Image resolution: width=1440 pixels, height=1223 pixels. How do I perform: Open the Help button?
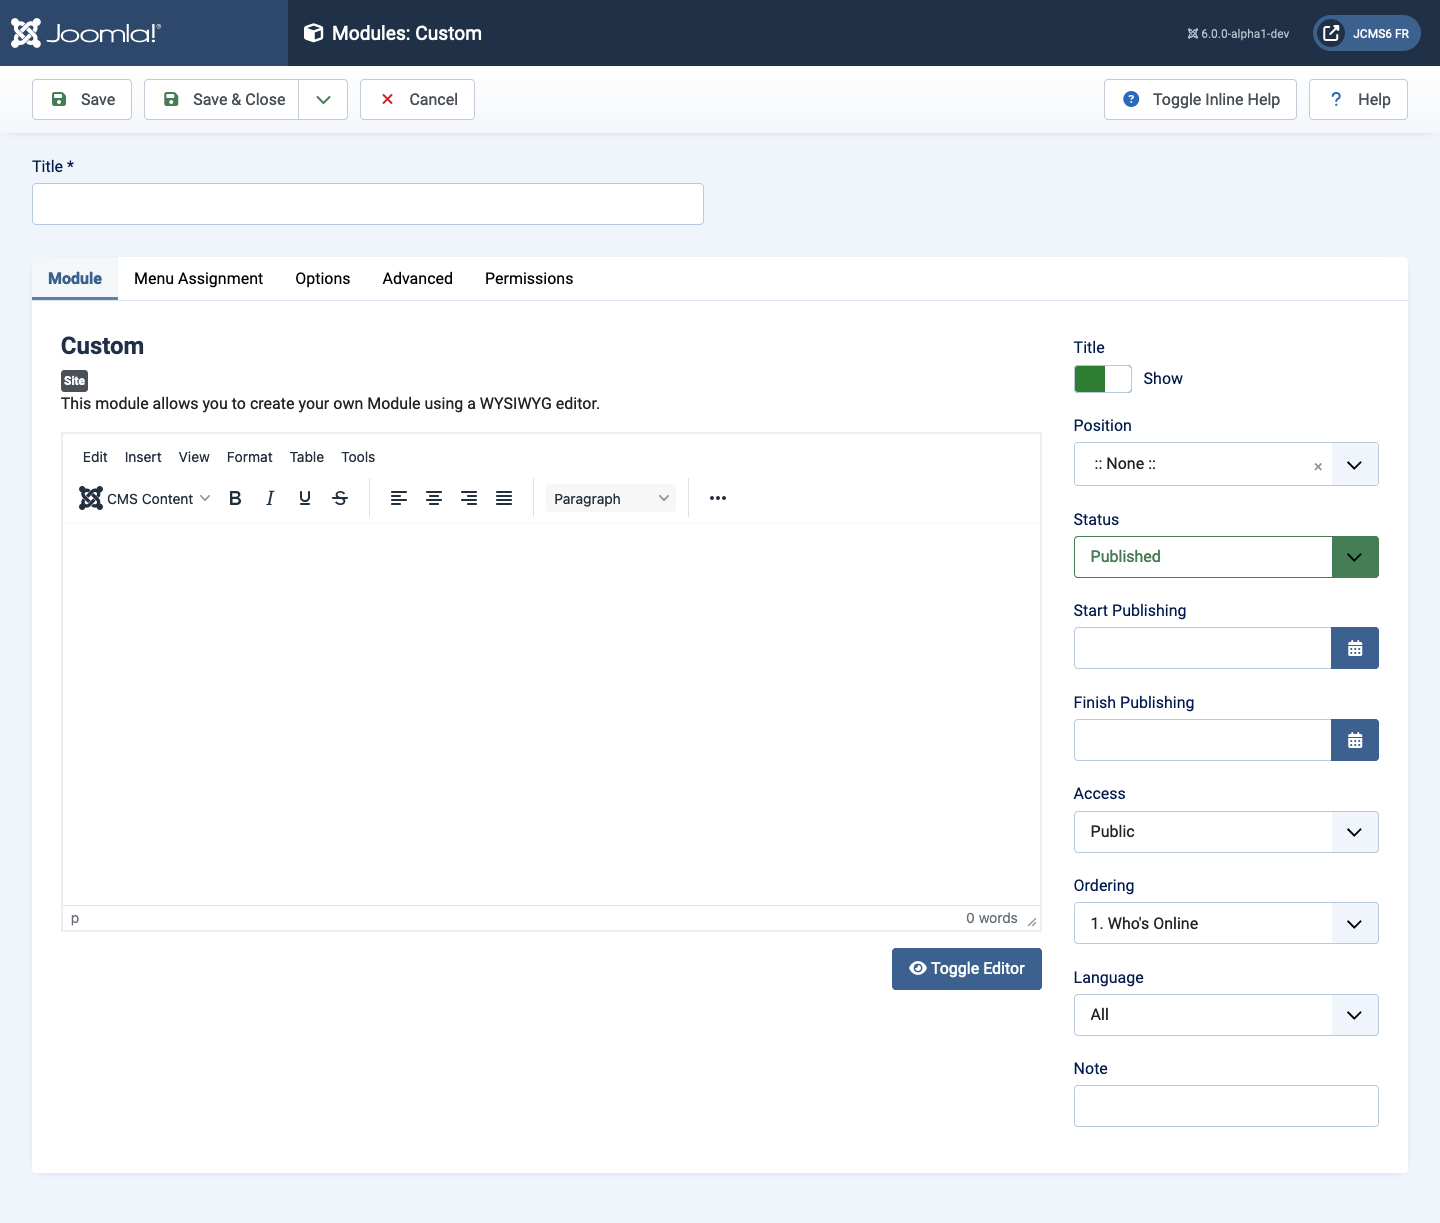coord(1358,99)
